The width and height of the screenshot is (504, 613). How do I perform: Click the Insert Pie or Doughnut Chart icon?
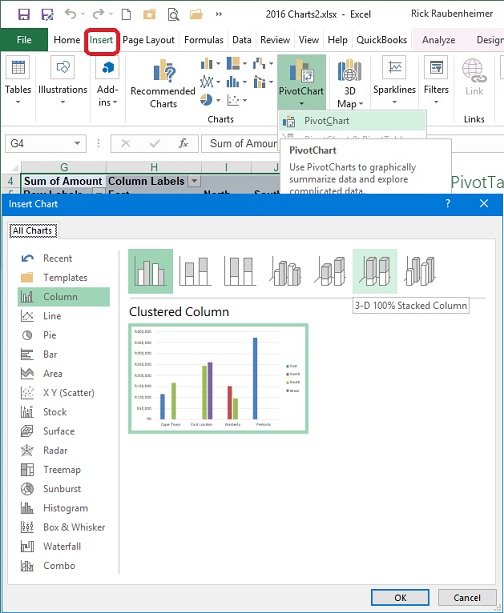[206, 100]
